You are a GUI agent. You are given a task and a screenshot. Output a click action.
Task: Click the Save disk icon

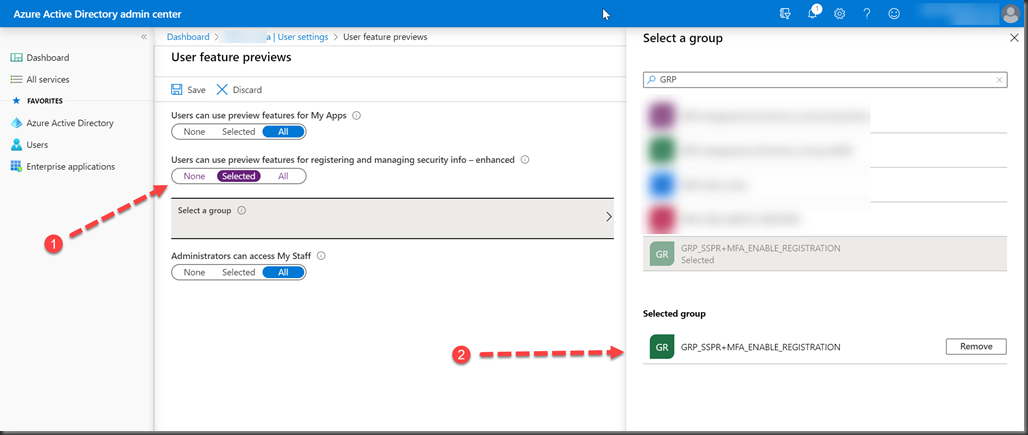point(177,90)
